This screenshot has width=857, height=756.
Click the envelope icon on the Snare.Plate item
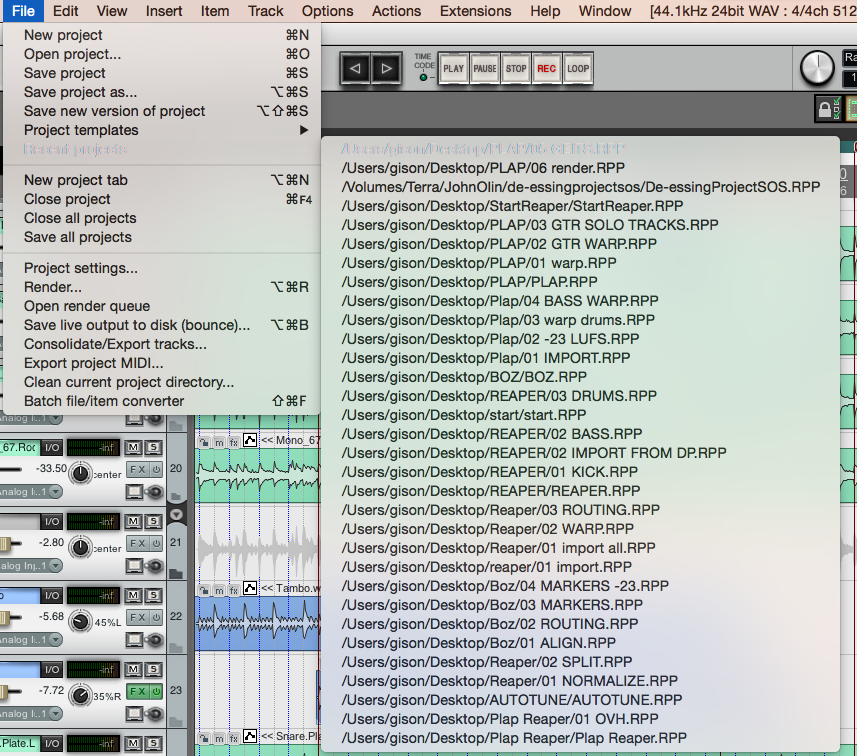point(250,736)
